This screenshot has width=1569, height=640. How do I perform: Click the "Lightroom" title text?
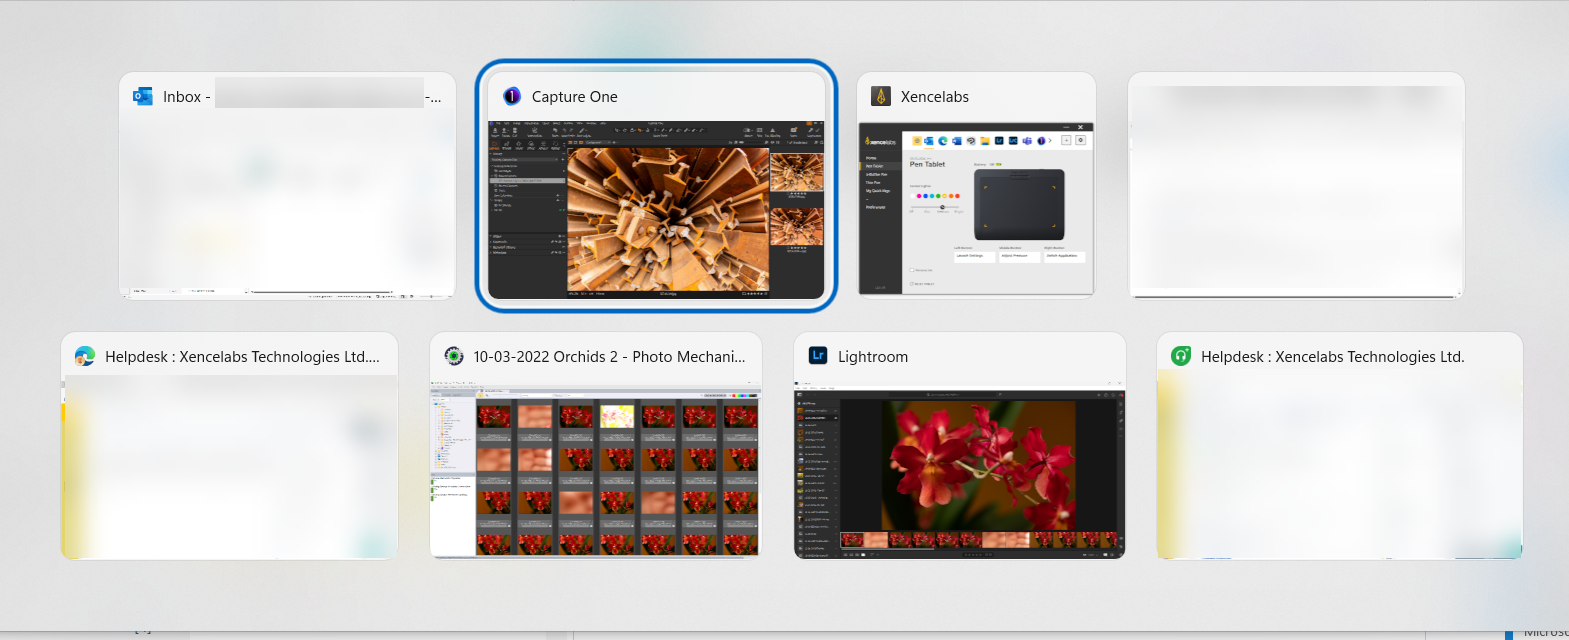coord(873,357)
